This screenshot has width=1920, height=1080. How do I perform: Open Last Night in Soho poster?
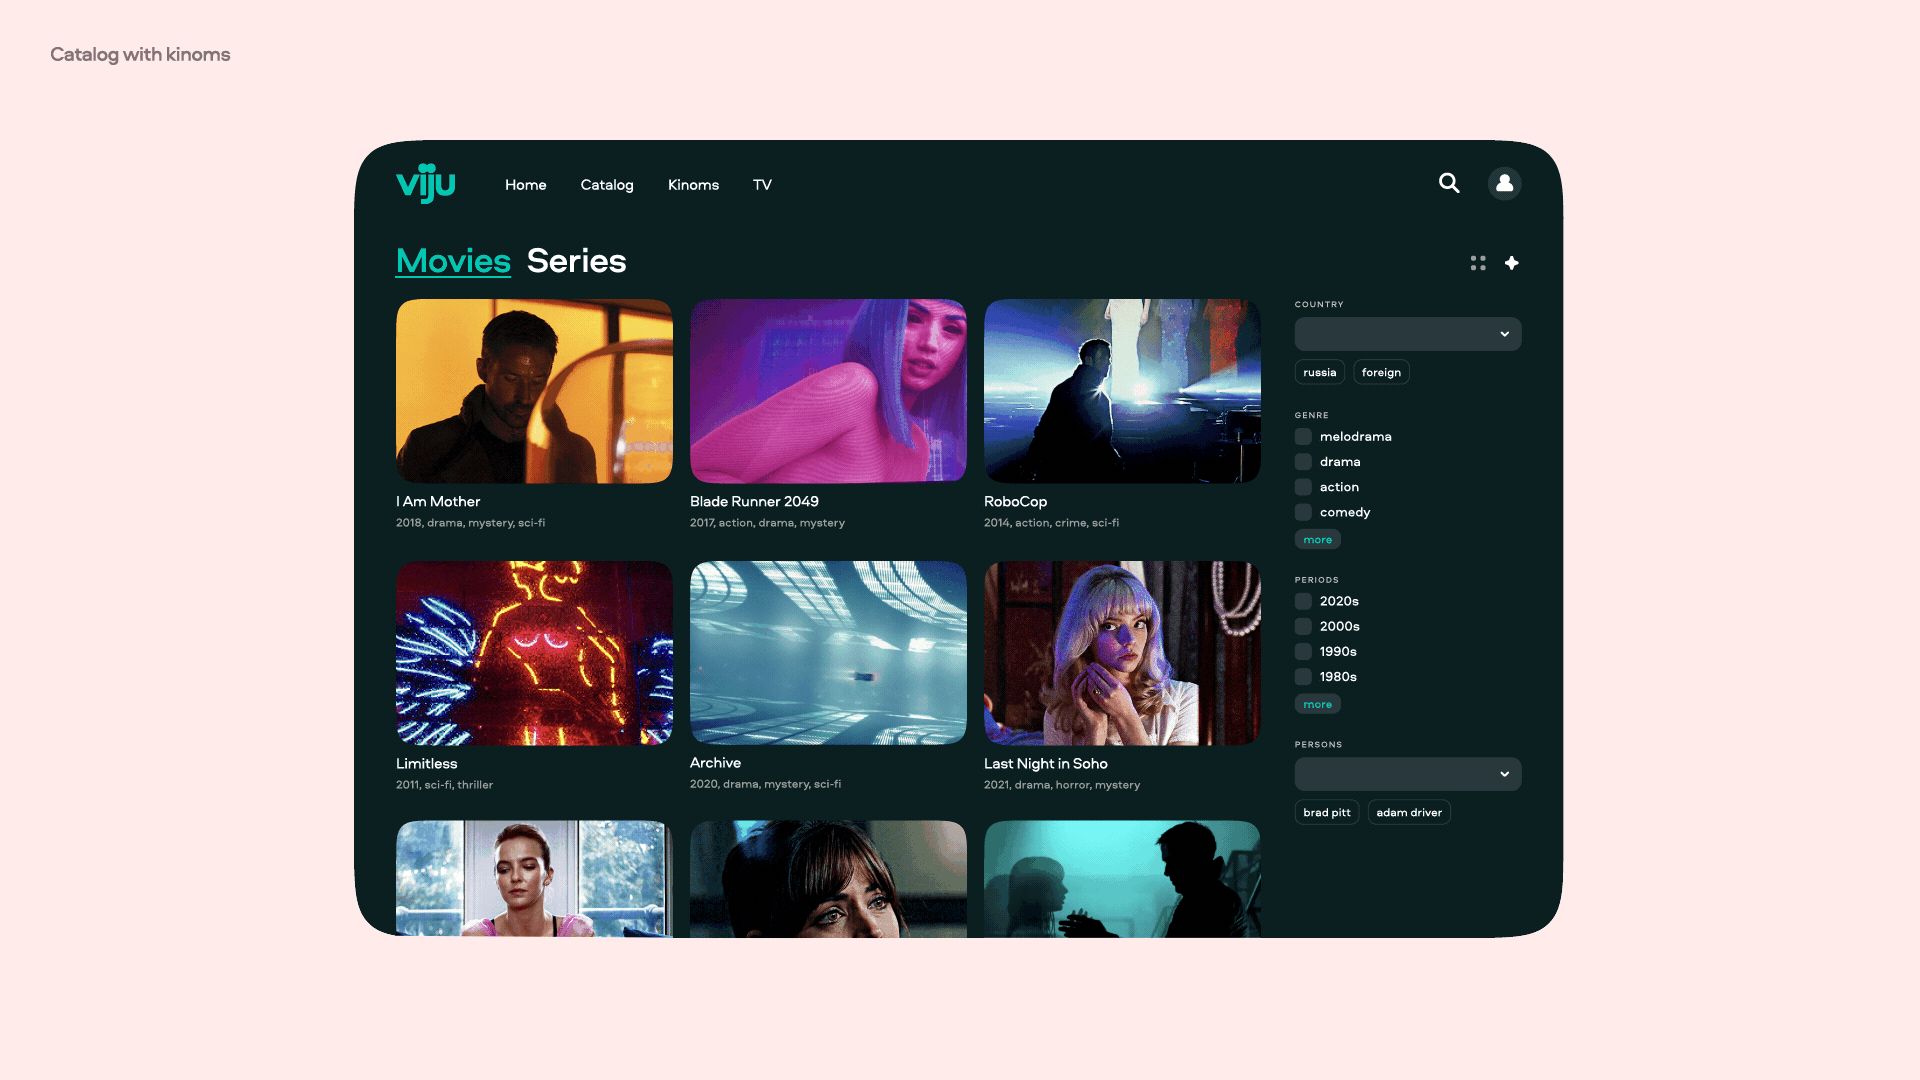pos(1122,653)
